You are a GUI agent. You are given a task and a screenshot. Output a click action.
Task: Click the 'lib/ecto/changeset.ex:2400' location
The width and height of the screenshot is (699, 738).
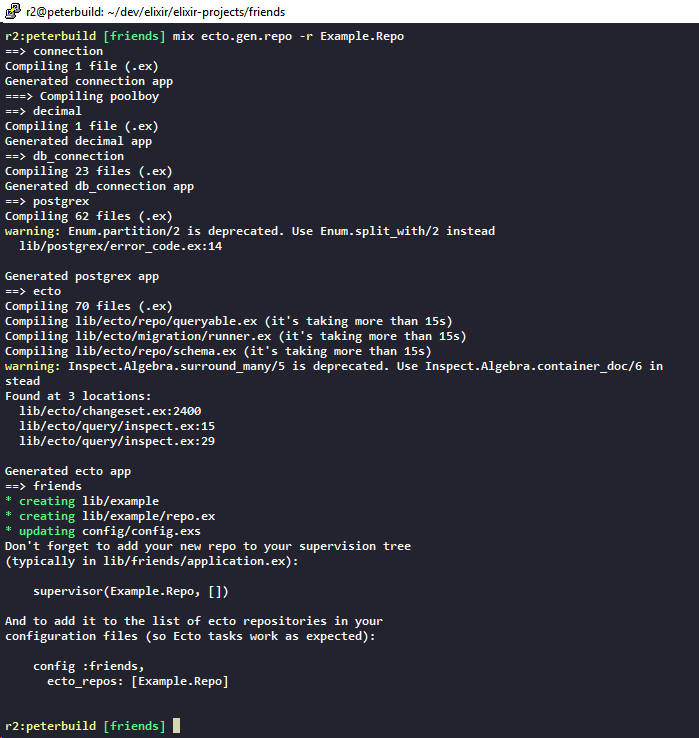[x=110, y=411]
